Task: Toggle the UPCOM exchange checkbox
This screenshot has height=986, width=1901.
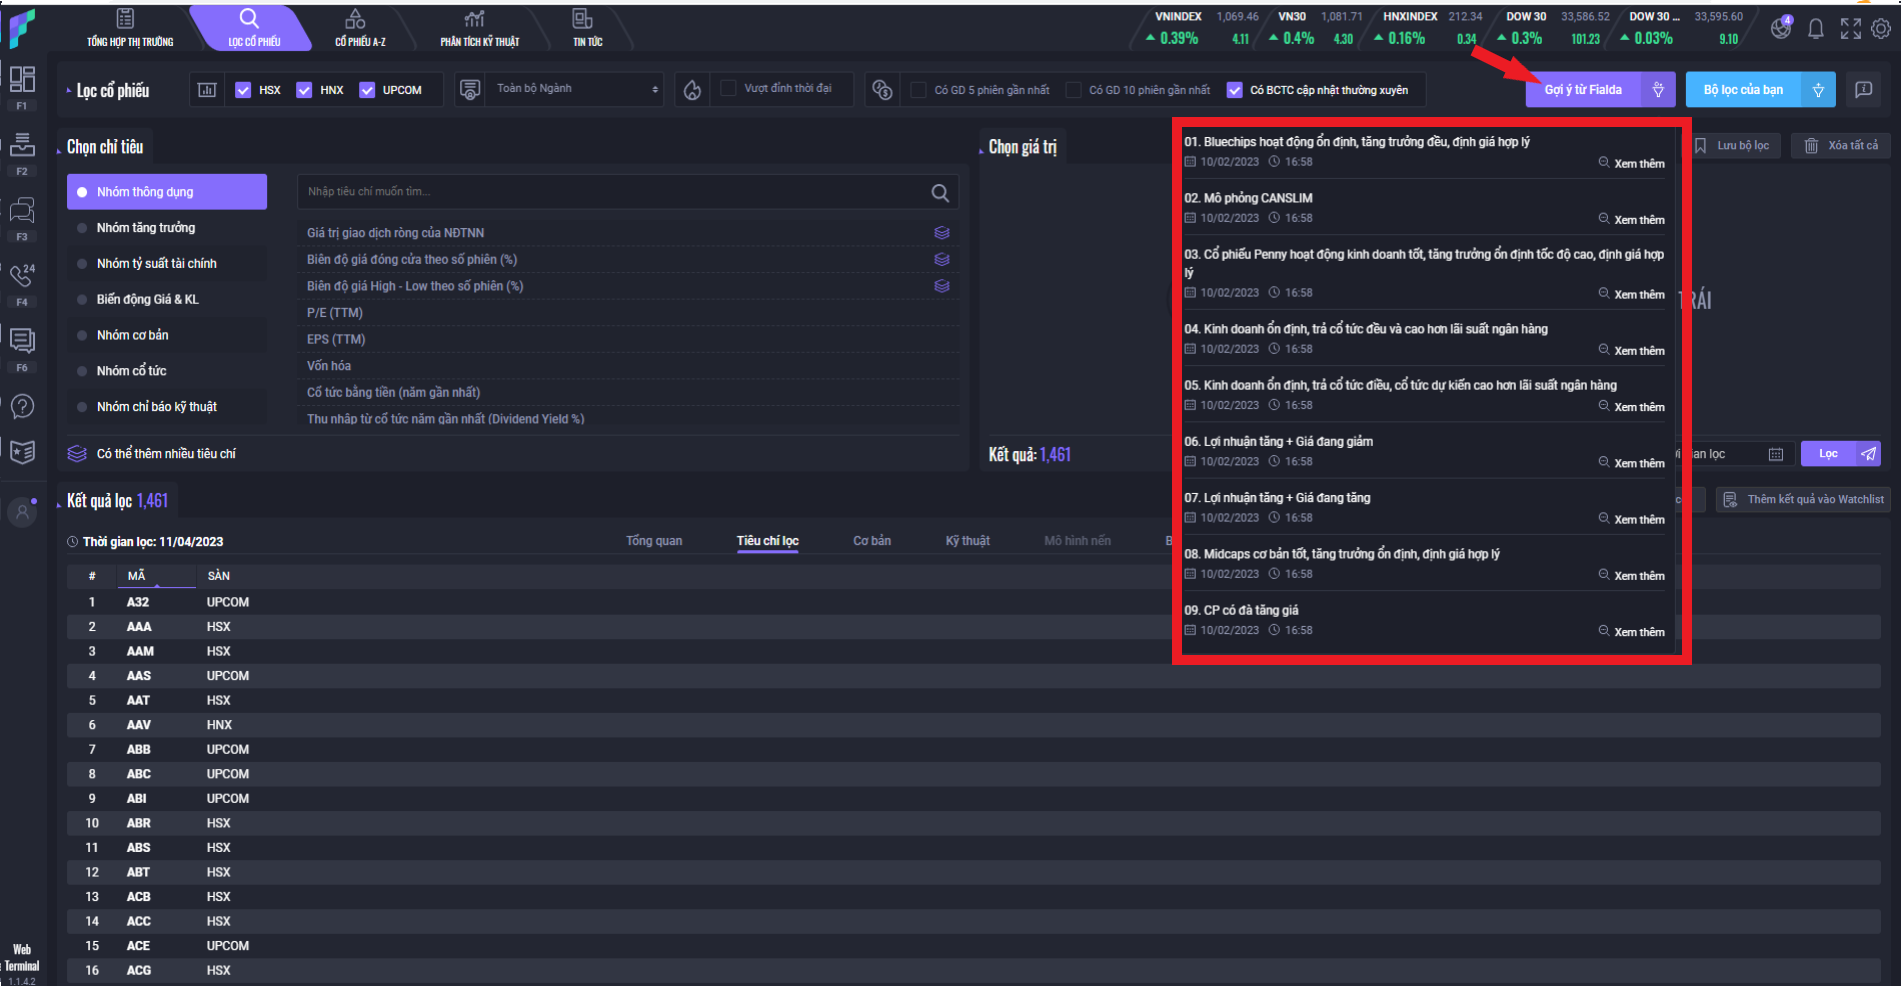Action: click(367, 90)
